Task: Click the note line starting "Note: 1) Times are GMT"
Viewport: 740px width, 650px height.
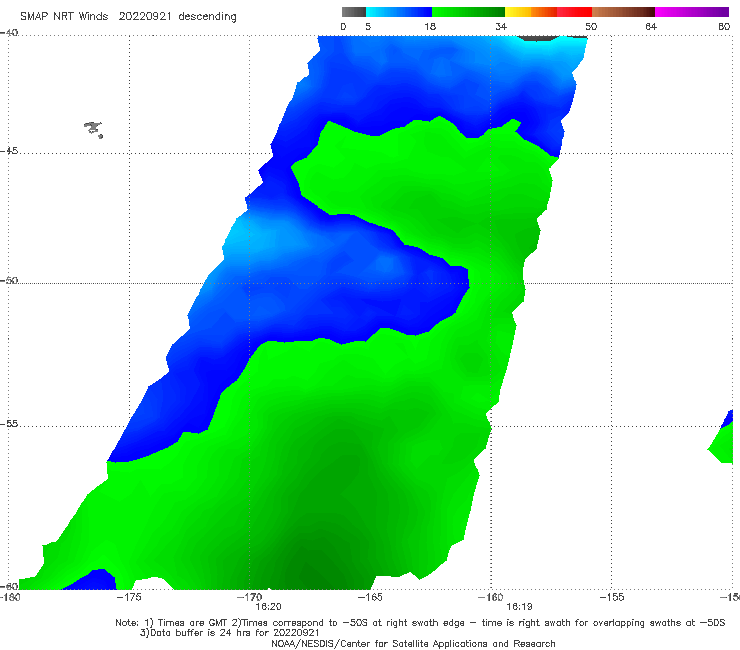Action: pos(420,623)
